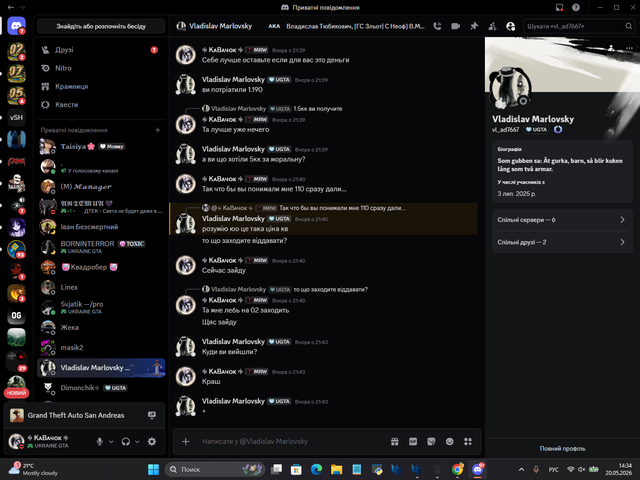
Task: Open the chat with (M) Manager
Action: pyautogui.click(x=101, y=187)
